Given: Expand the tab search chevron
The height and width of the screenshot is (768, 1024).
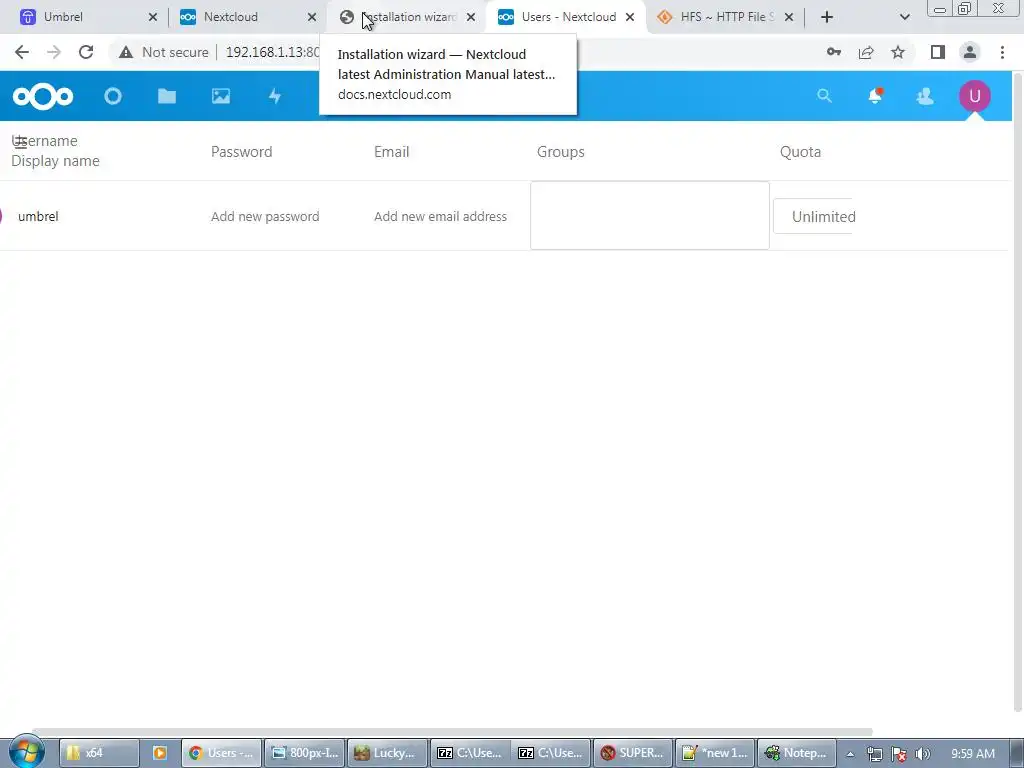Looking at the screenshot, I should (x=904, y=17).
